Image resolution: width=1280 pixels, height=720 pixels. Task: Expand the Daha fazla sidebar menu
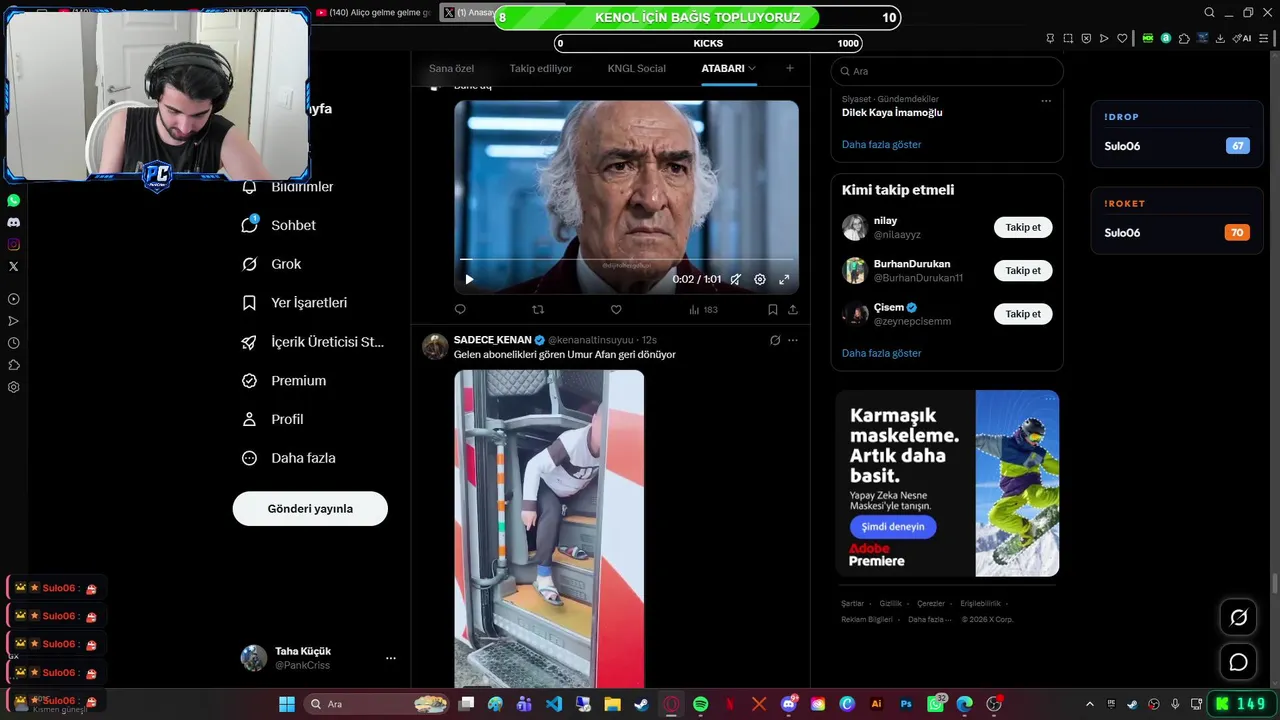pos(289,458)
